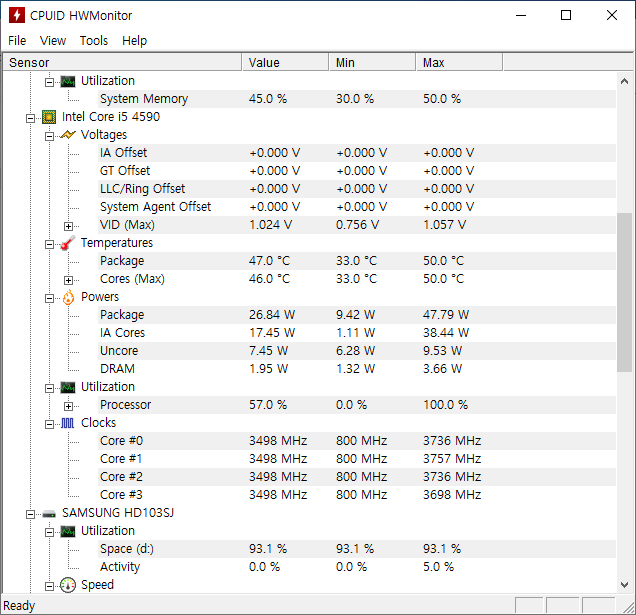The width and height of the screenshot is (636, 615).
Task: Click the CPU Utilization graph icon above Processor
Action: (68, 387)
